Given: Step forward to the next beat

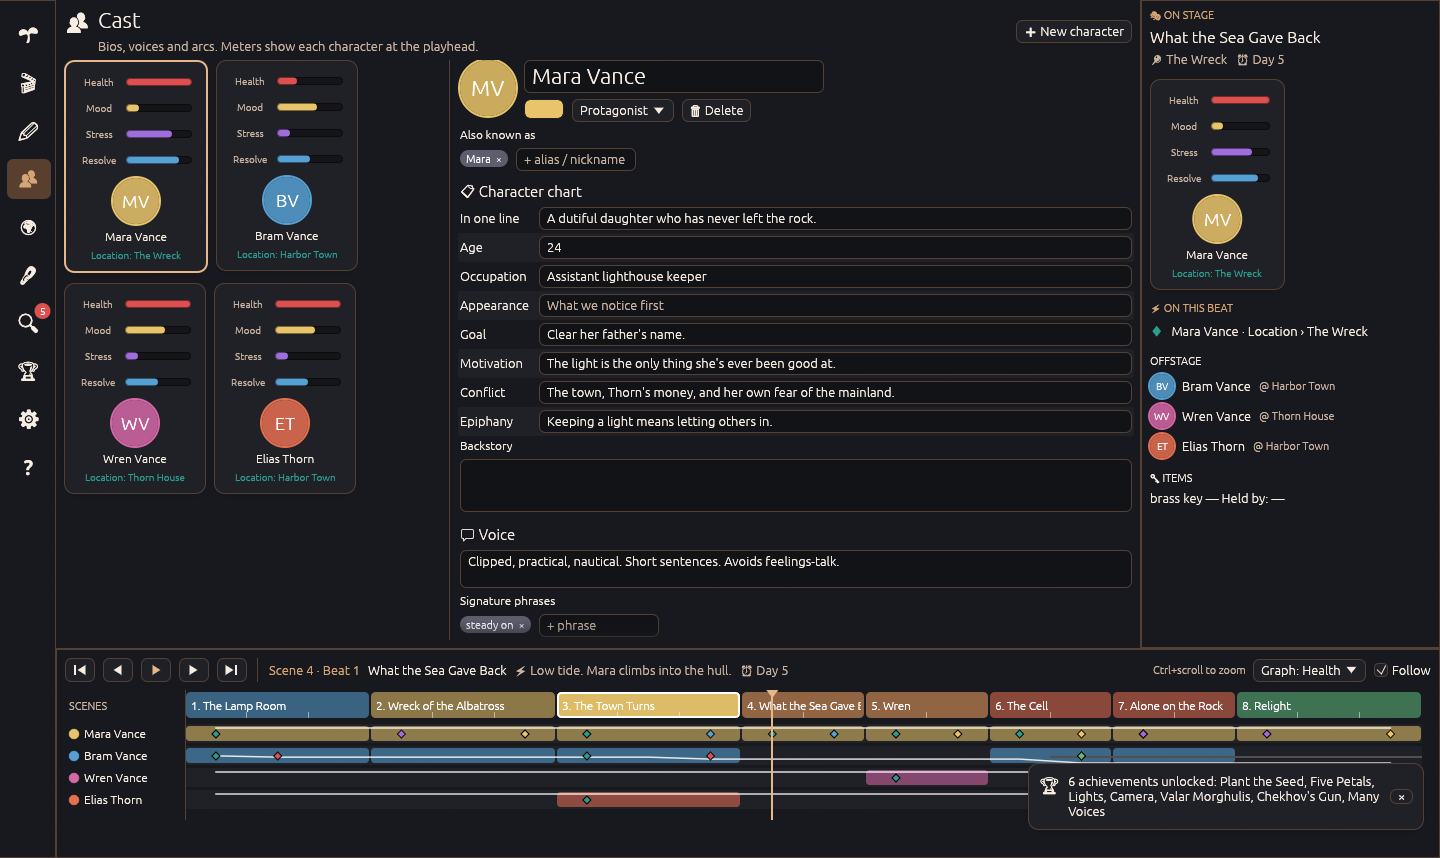Looking at the screenshot, I should pos(193,670).
